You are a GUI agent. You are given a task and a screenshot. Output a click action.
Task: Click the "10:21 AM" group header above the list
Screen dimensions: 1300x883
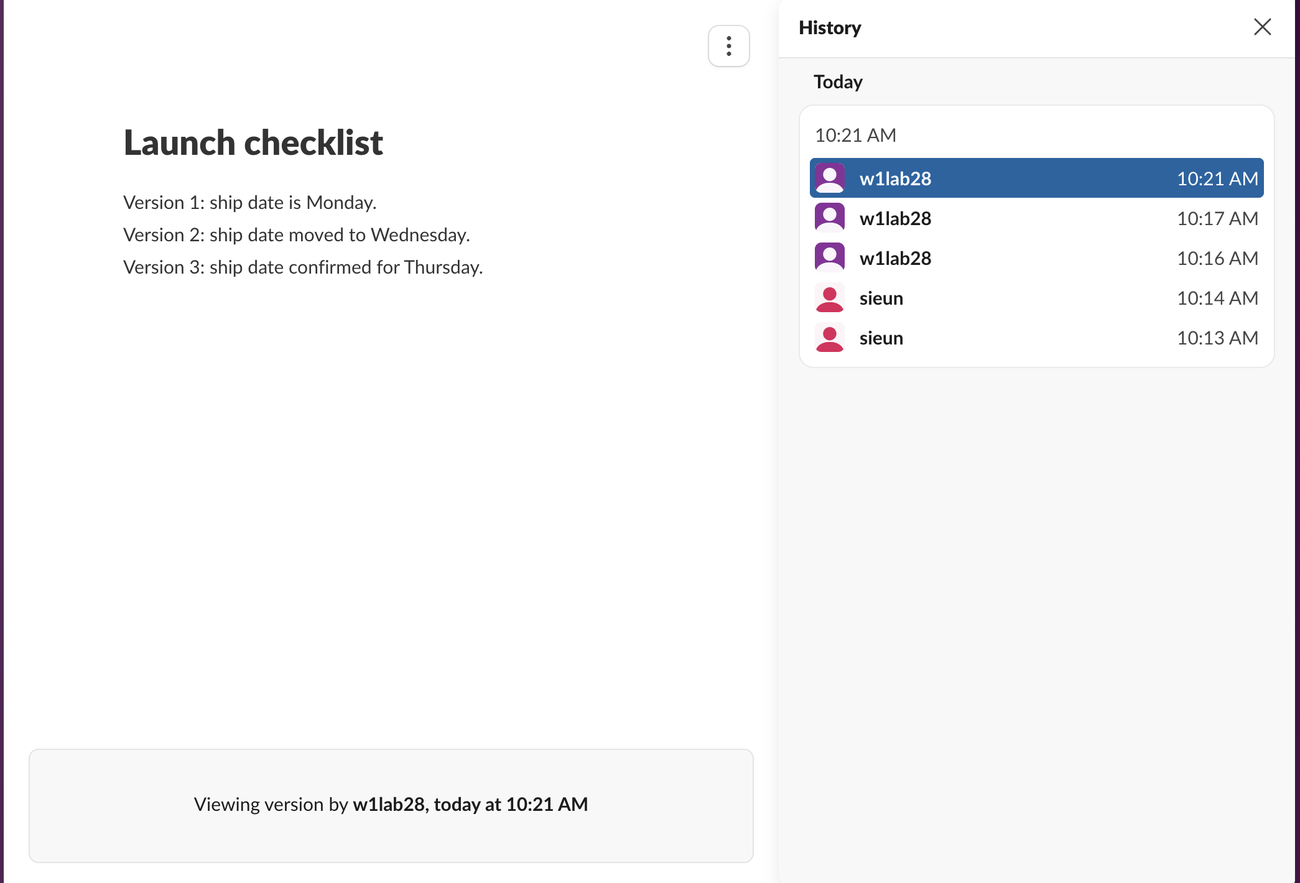click(855, 135)
